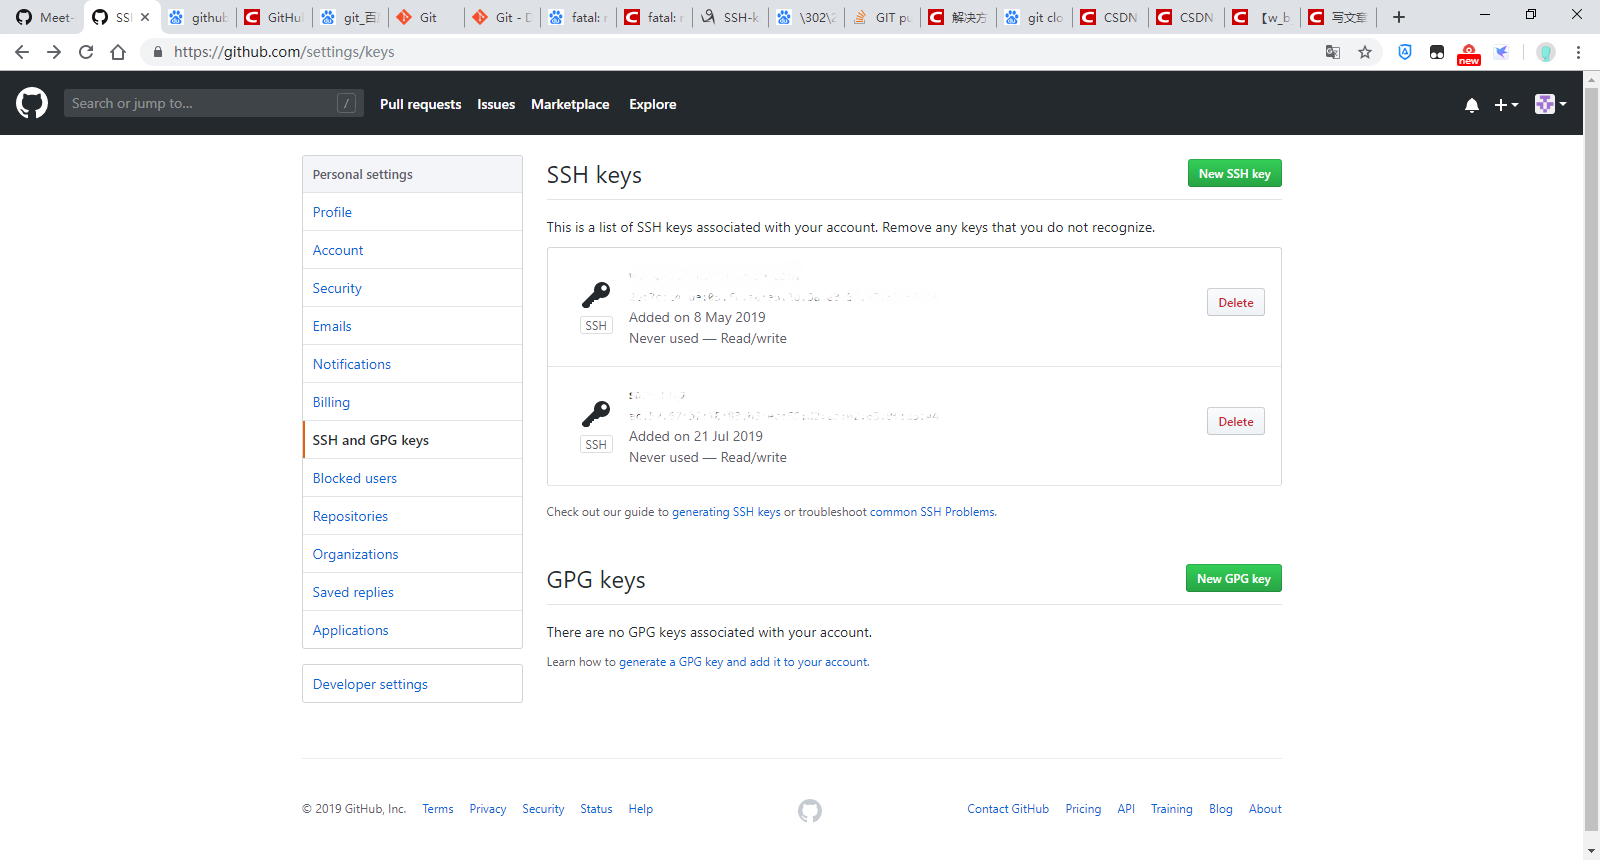Expand the plus create-new menu

pos(1506,105)
